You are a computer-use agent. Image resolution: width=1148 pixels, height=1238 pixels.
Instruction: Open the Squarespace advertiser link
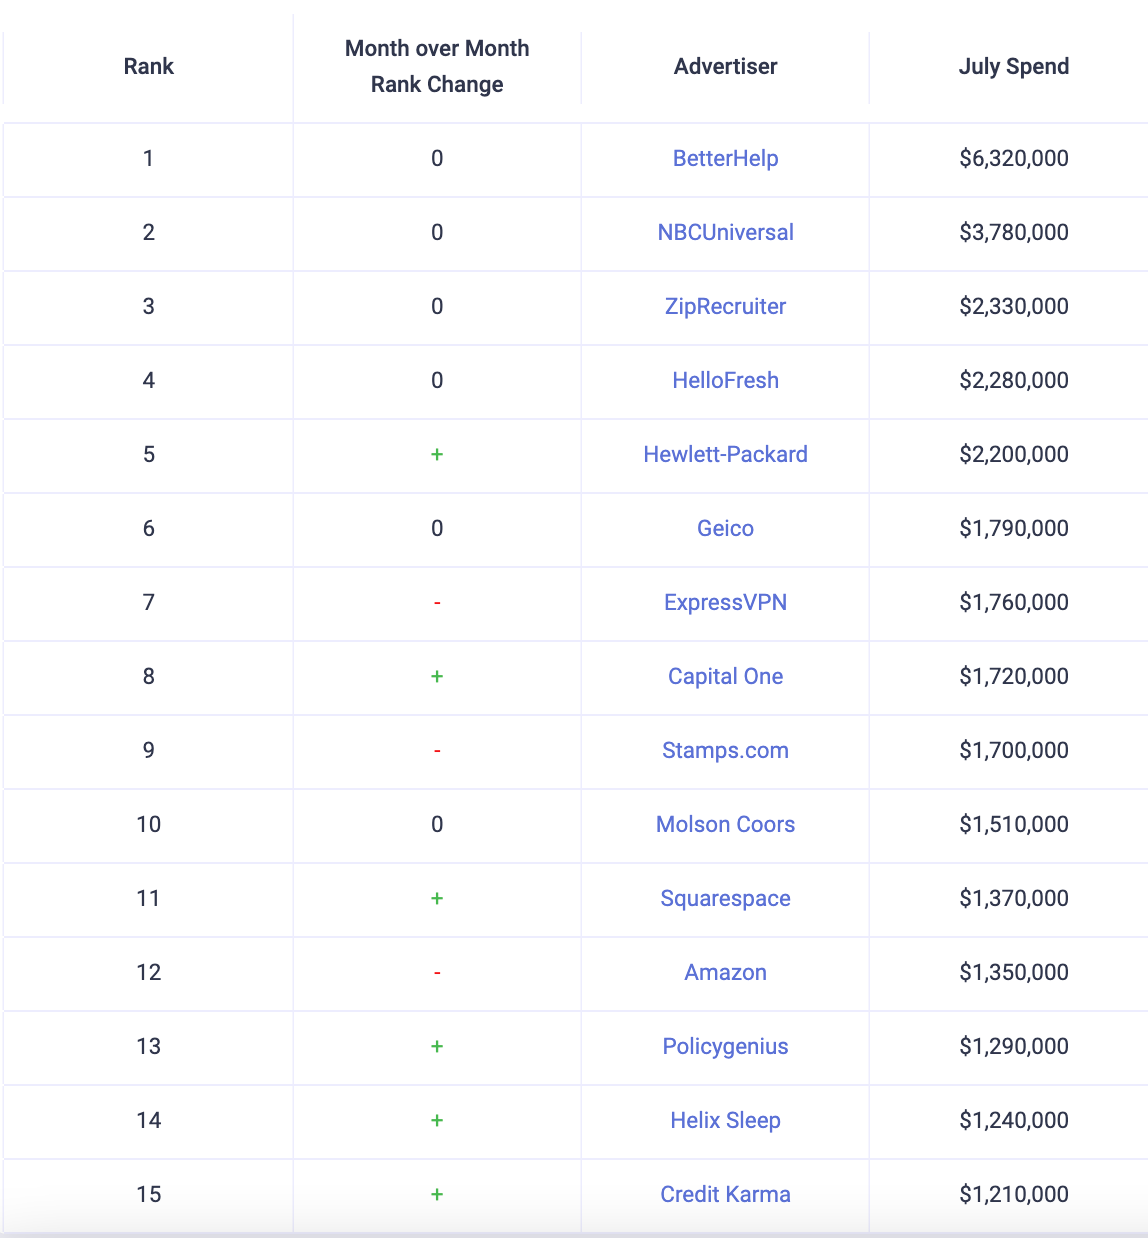[x=725, y=898]
